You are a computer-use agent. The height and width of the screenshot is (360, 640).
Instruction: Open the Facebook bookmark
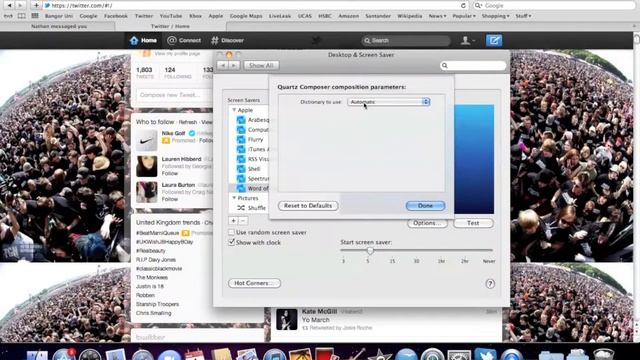[x=116, y=16]
